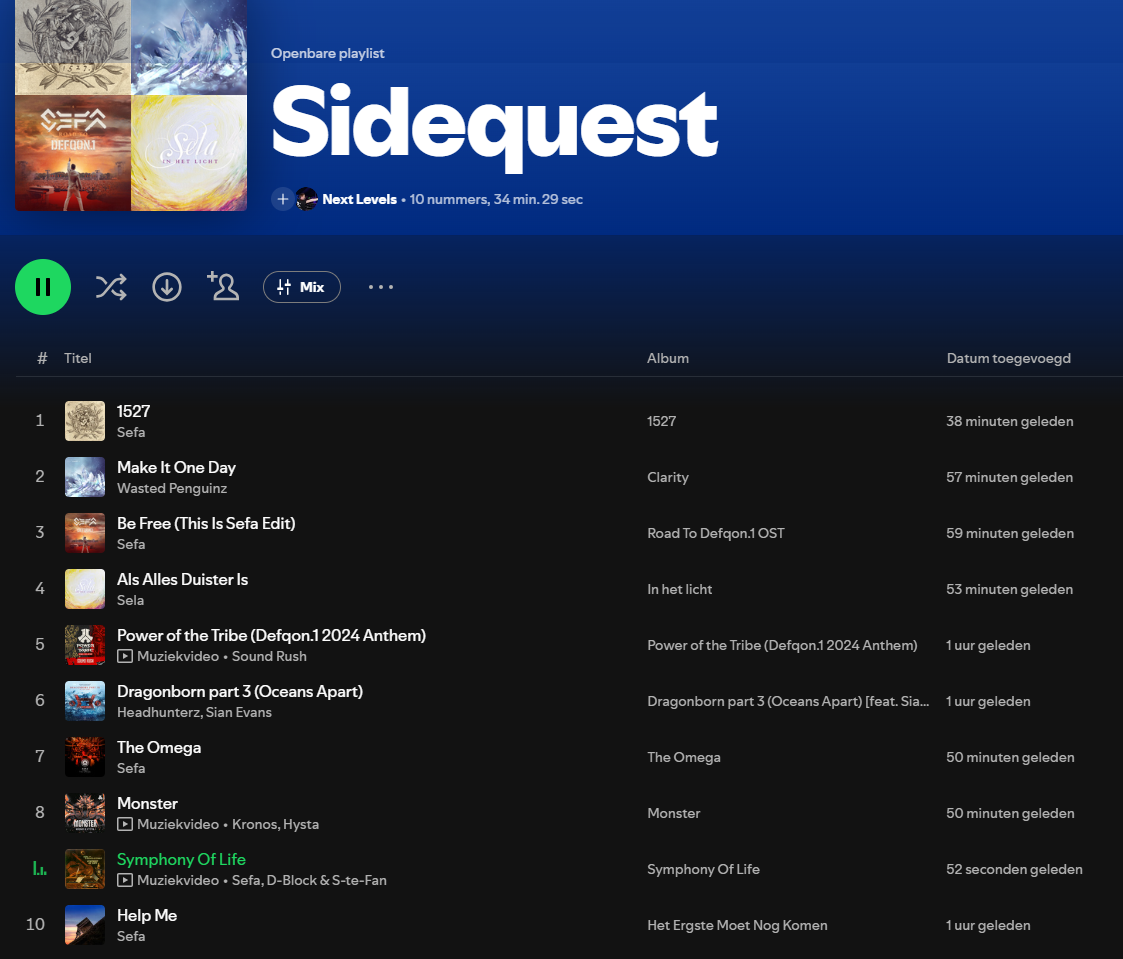Image resolution: width=1123 pixels, height=959 pixels.
Task: Sort by the Album column header
Action: pos(667,358)
